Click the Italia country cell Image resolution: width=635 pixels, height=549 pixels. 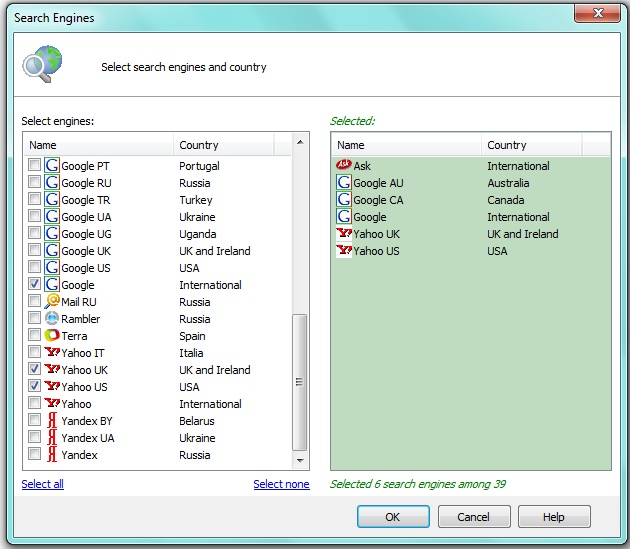[191, 353]
